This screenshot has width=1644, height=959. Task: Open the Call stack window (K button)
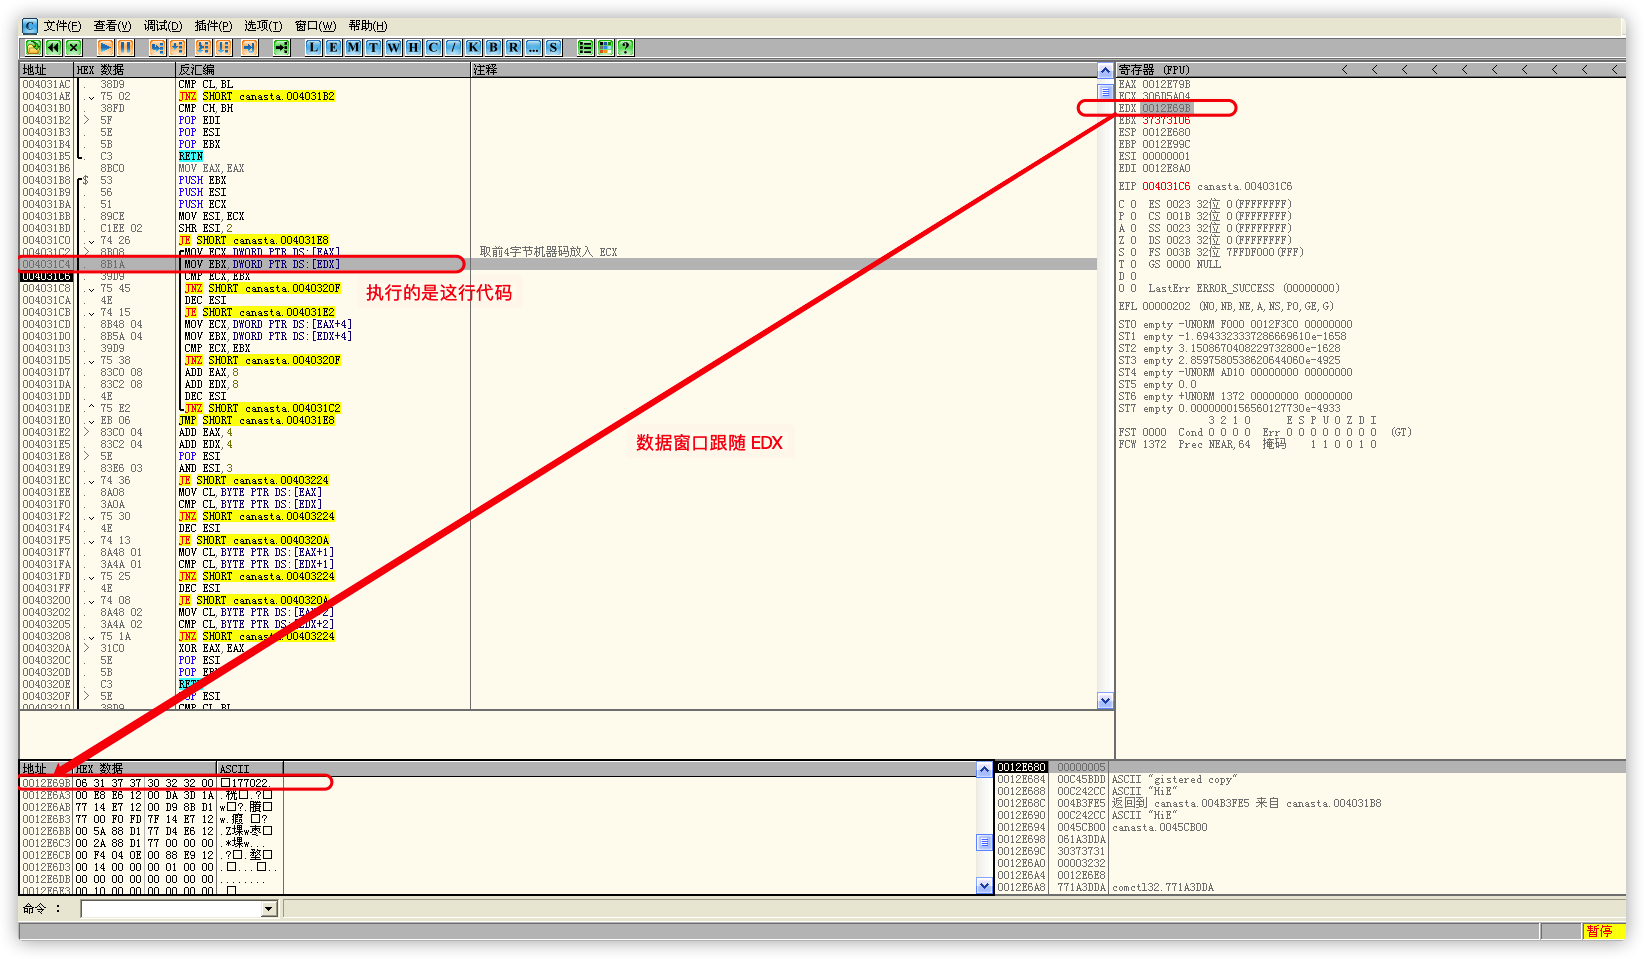[x=473, y=47]
